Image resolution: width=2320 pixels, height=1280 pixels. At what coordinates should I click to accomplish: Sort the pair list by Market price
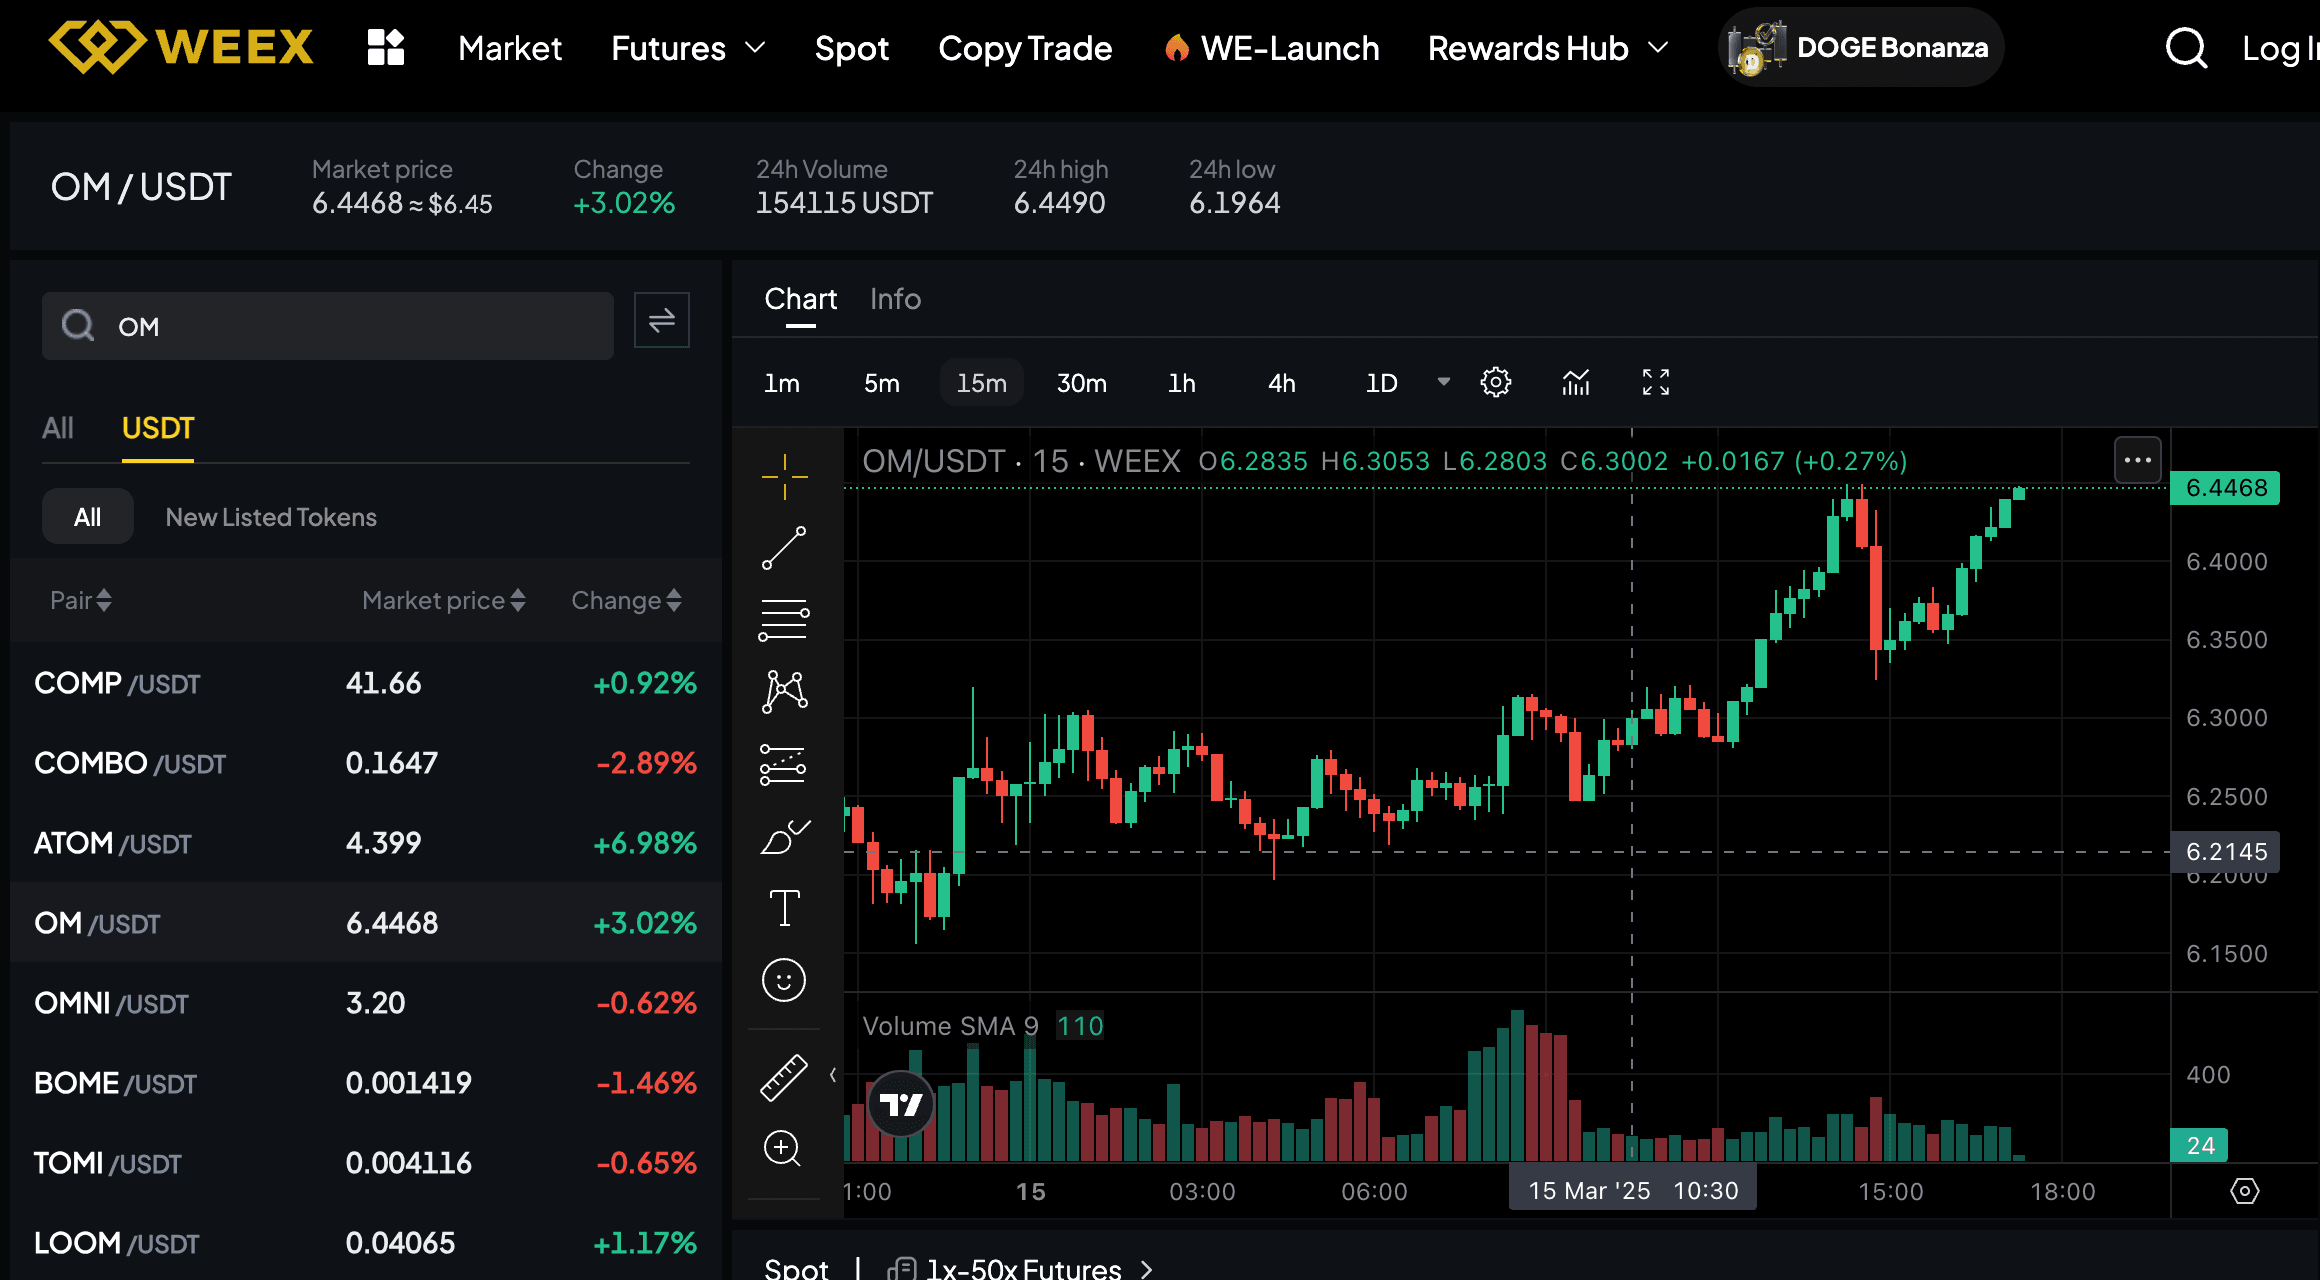click(443, 600)
